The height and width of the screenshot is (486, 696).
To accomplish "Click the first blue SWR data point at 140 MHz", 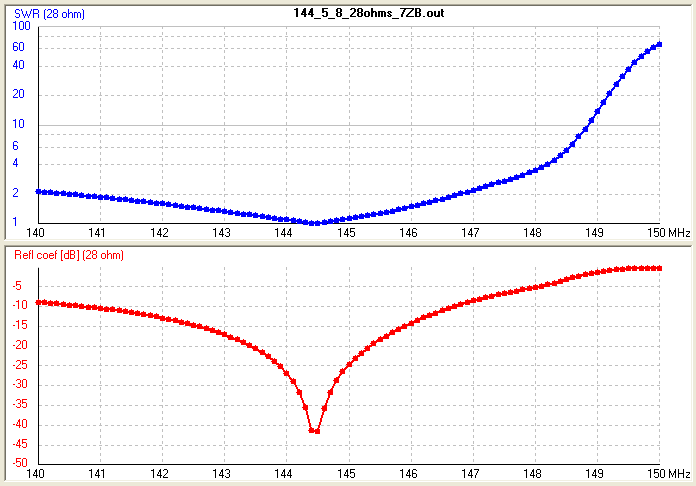I will tap(39, 192).
